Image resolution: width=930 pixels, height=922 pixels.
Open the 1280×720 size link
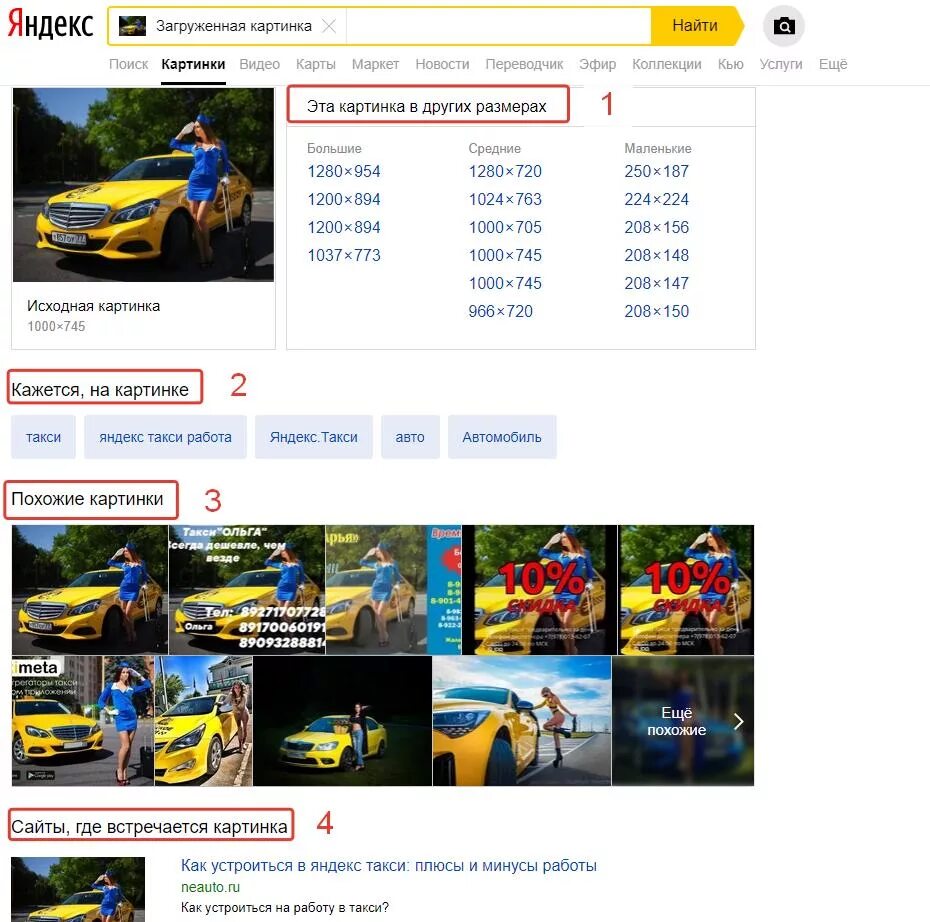point(505,171)
